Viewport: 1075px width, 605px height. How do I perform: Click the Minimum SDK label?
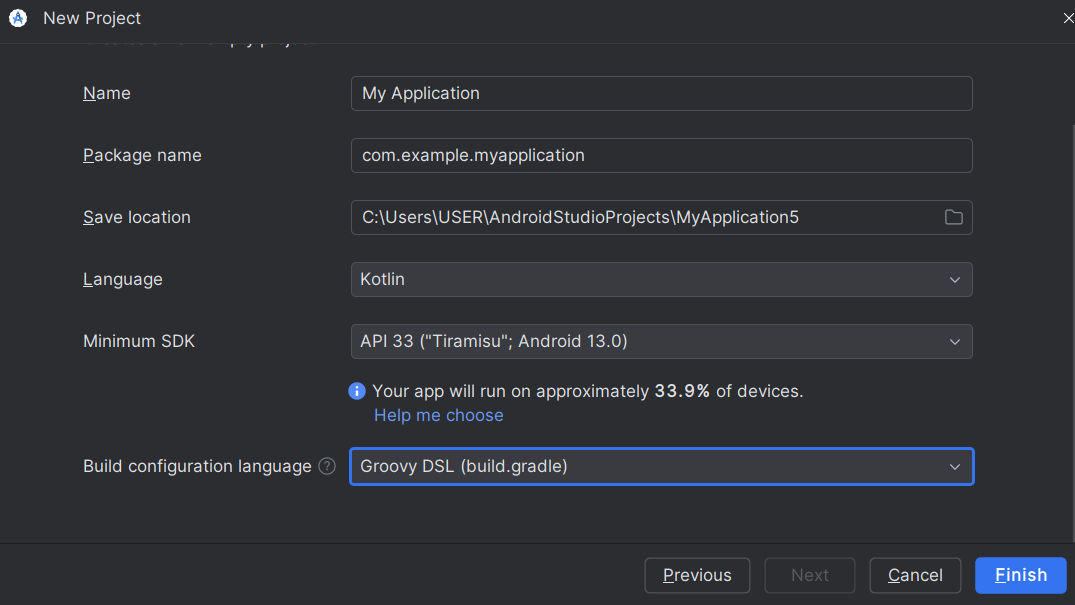(139, 342)
